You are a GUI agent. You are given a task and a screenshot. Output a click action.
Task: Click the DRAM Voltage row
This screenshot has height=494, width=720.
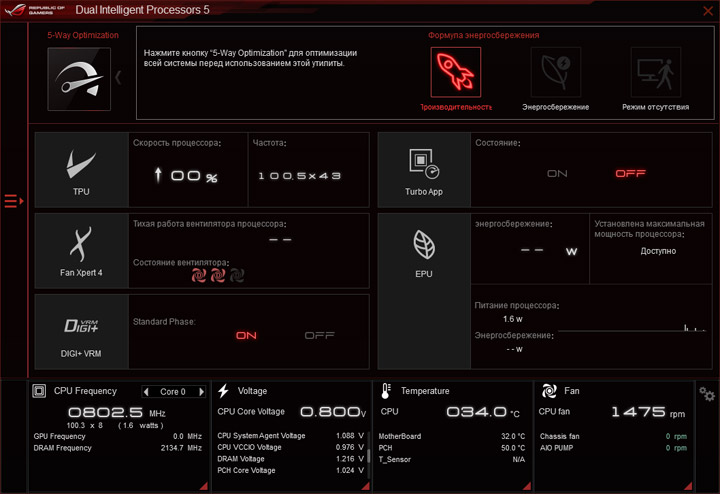291,459
